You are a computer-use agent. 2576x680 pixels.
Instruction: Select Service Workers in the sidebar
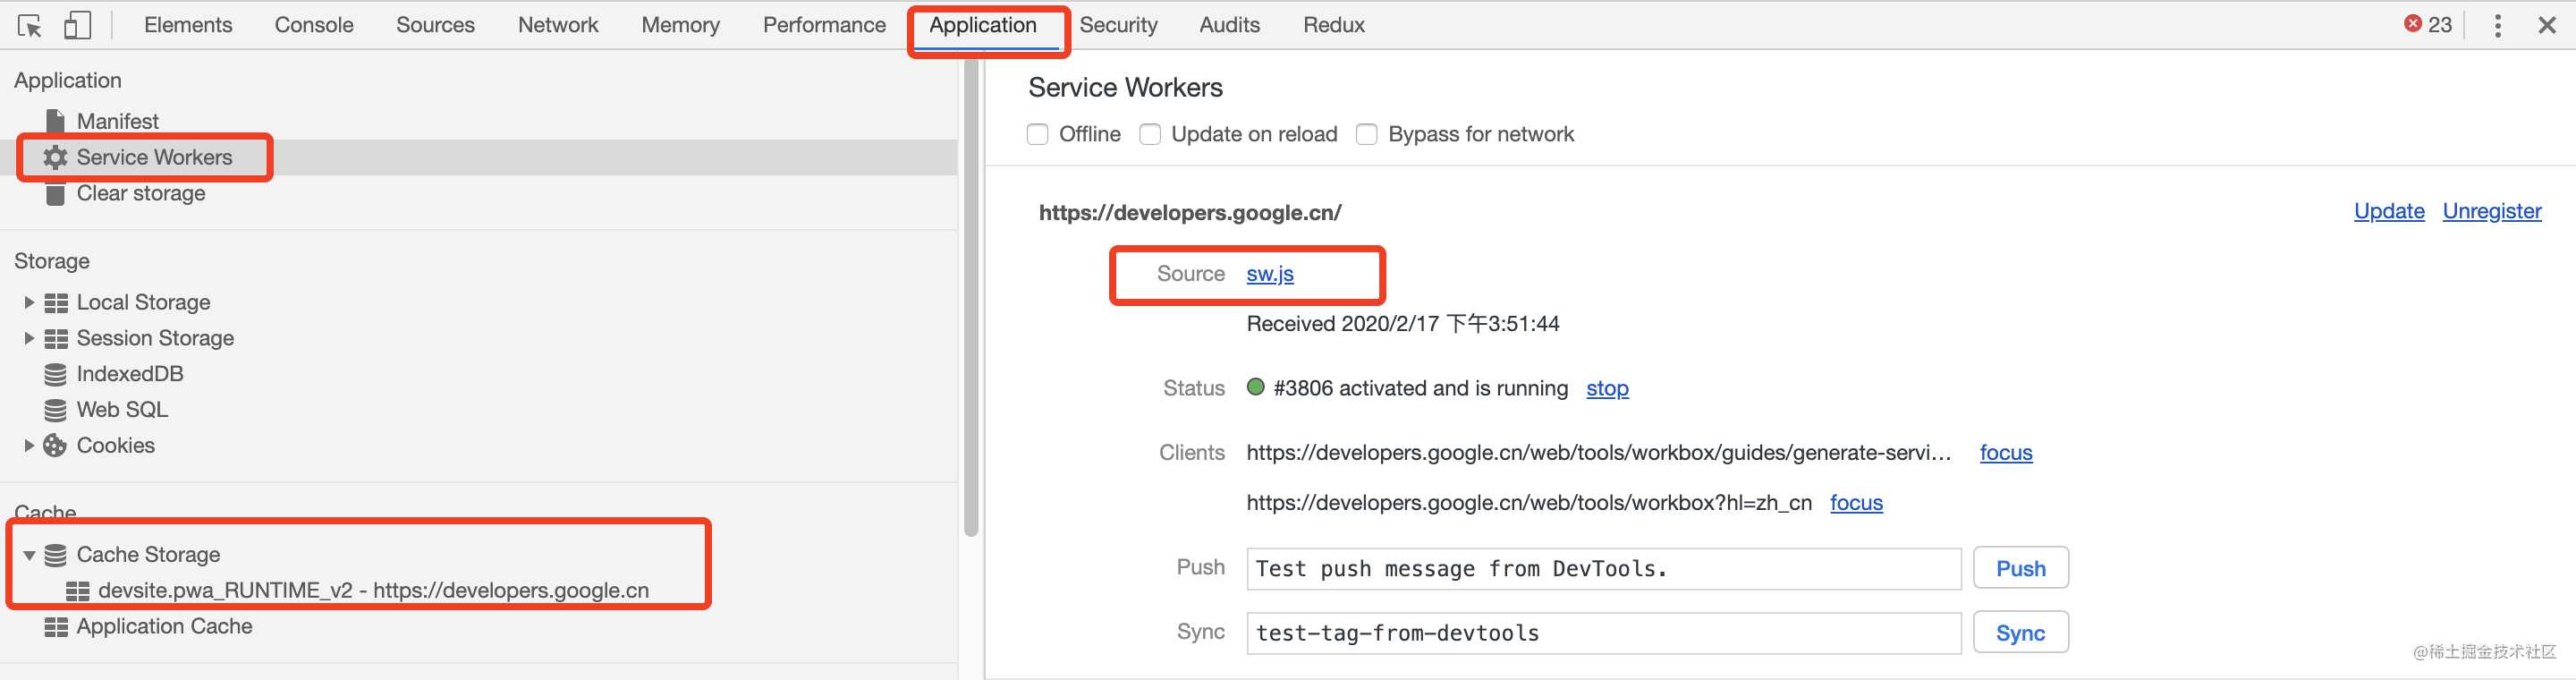(154, 157)
